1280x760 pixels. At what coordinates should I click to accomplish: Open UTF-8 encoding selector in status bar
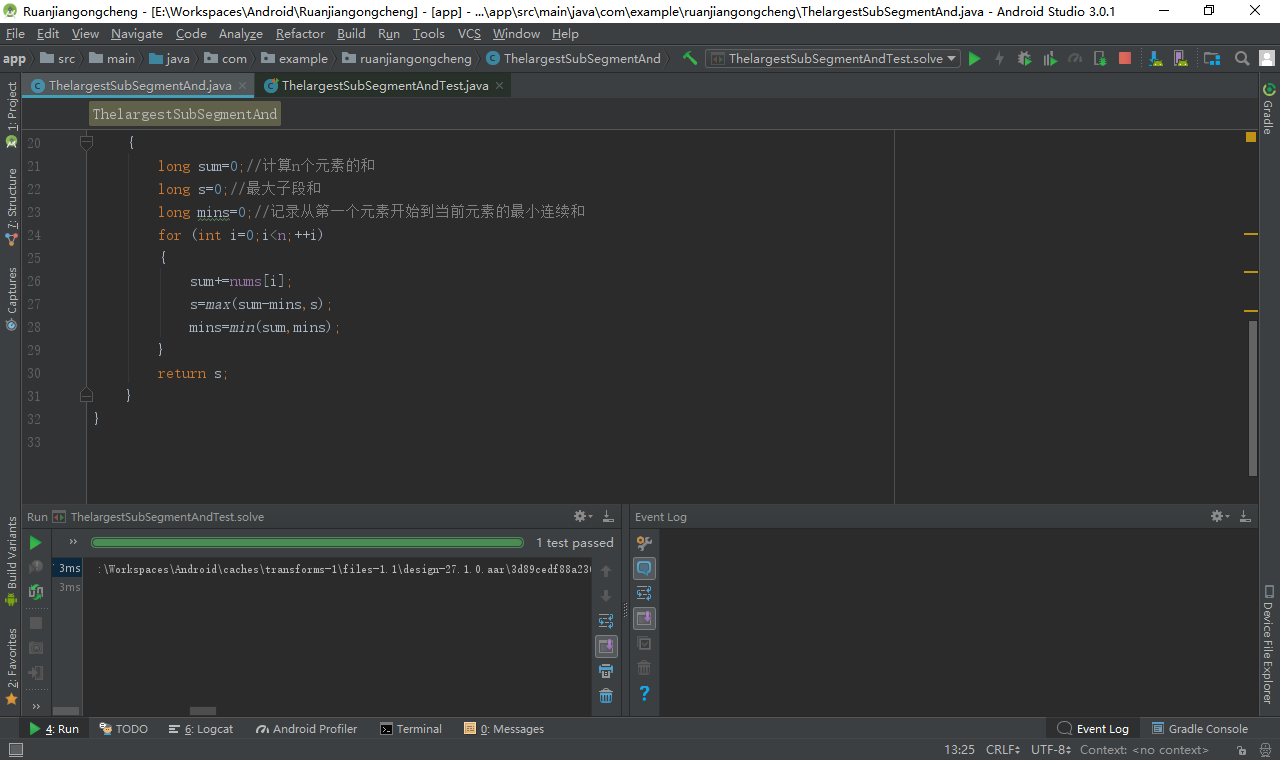1051,750
